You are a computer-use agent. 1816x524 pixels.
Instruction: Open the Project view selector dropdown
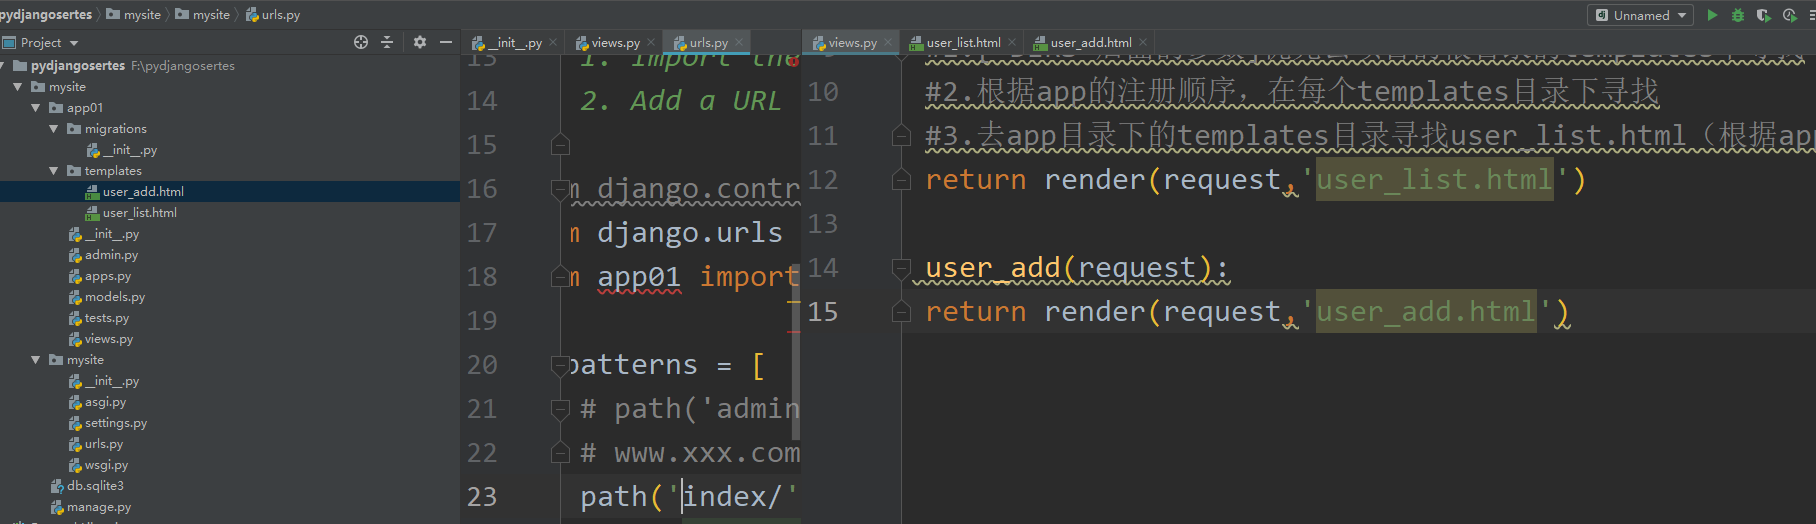point(74,43)
